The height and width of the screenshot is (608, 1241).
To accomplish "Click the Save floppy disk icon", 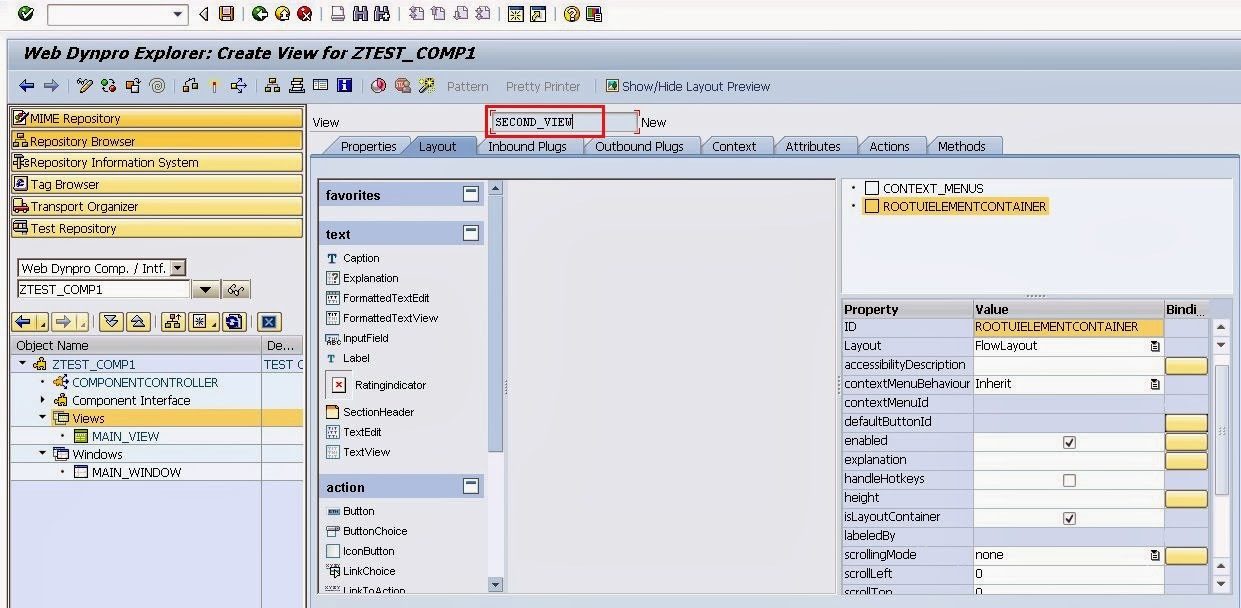I will point(227,14).
